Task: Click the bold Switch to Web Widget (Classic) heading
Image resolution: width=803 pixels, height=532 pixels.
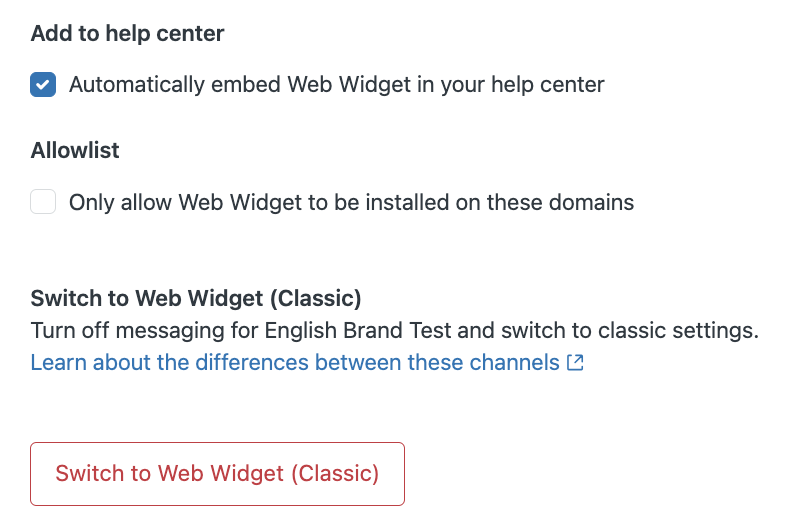Action: 196,299
